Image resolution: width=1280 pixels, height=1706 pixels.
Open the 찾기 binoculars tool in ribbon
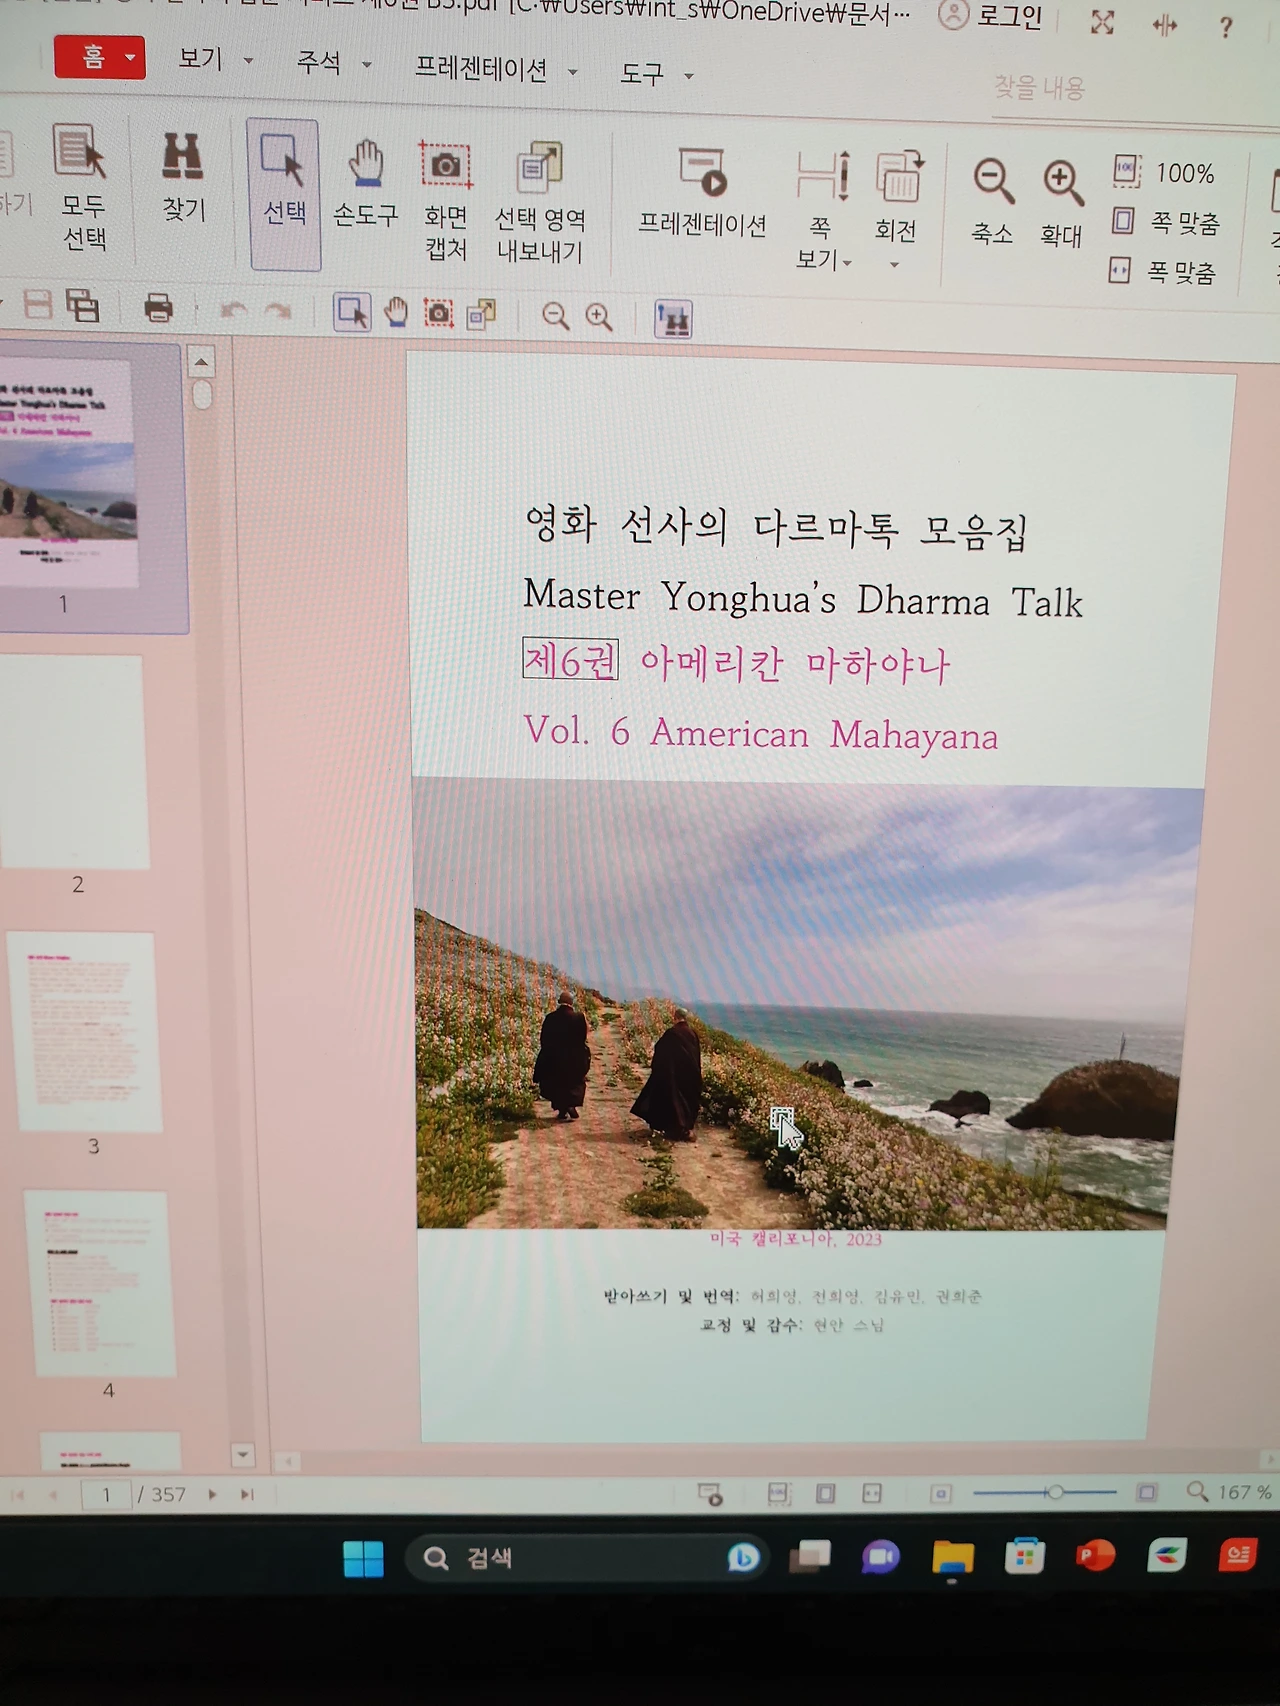click(183, 178)
